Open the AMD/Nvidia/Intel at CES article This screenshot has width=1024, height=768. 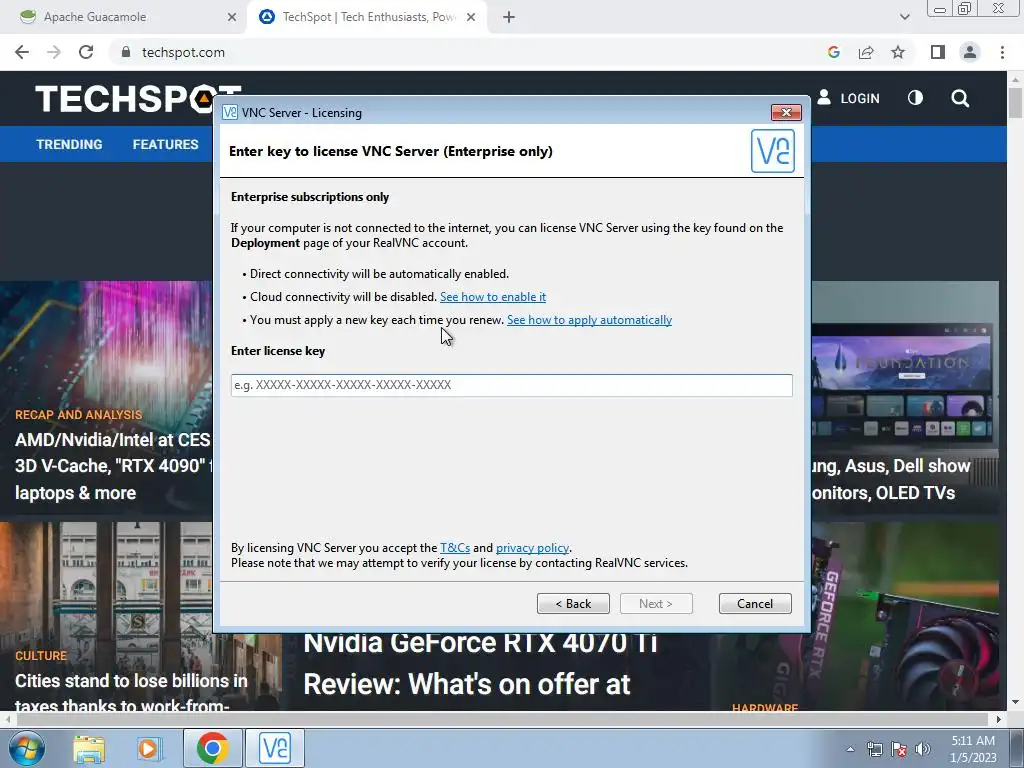click(112, 466)
